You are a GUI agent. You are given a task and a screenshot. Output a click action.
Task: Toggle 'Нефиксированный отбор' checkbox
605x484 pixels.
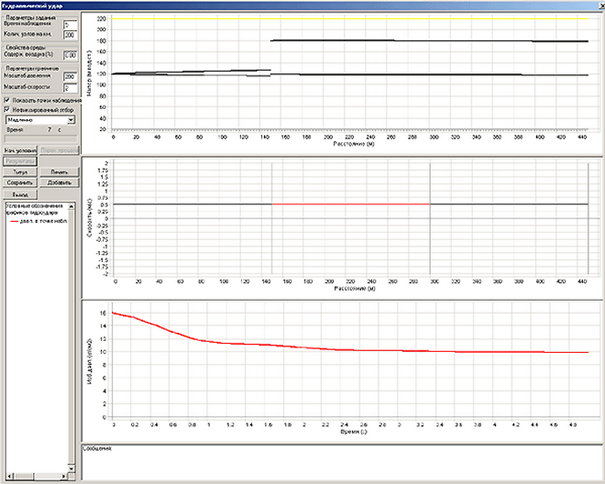(x=8, y=110)
